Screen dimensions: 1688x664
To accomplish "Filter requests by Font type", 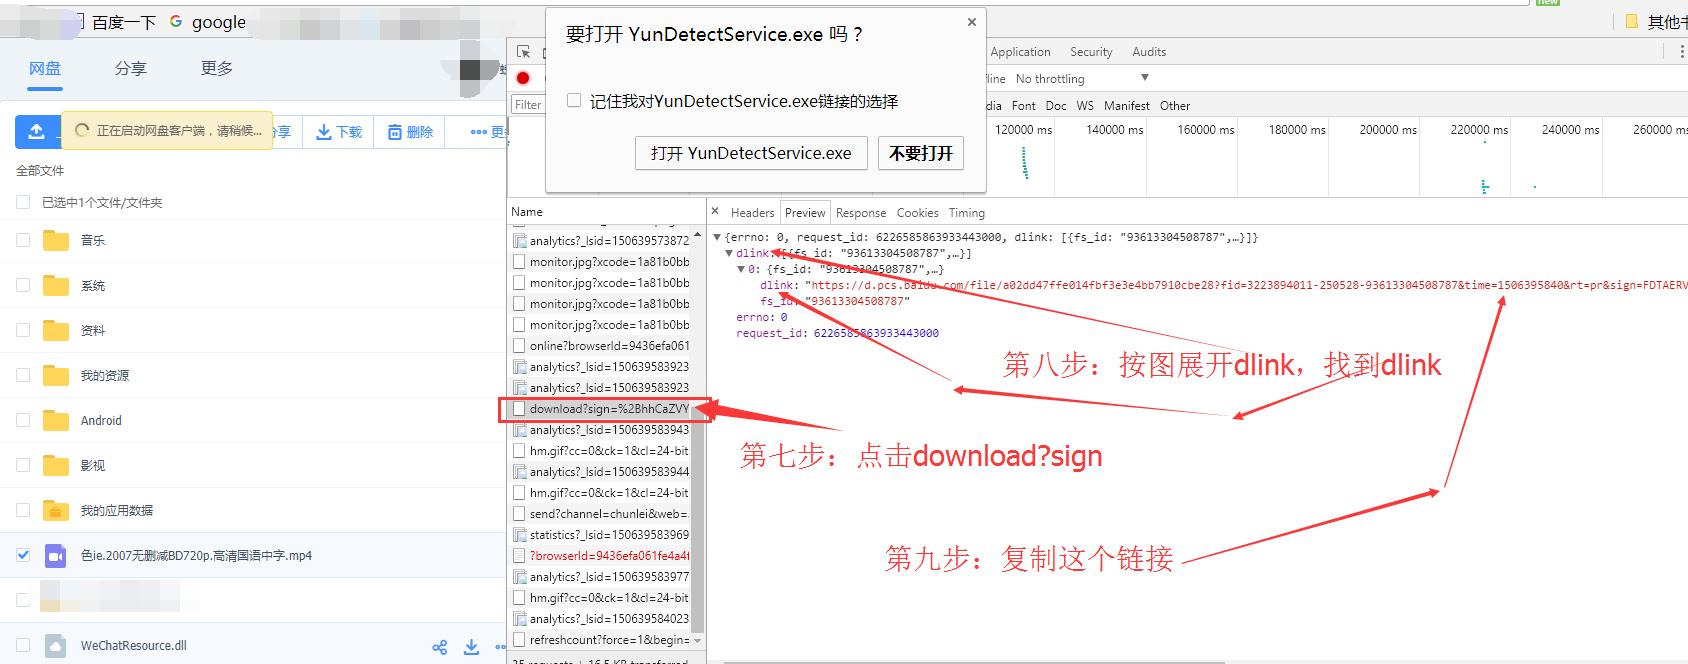I will (x=1024, y=105).
